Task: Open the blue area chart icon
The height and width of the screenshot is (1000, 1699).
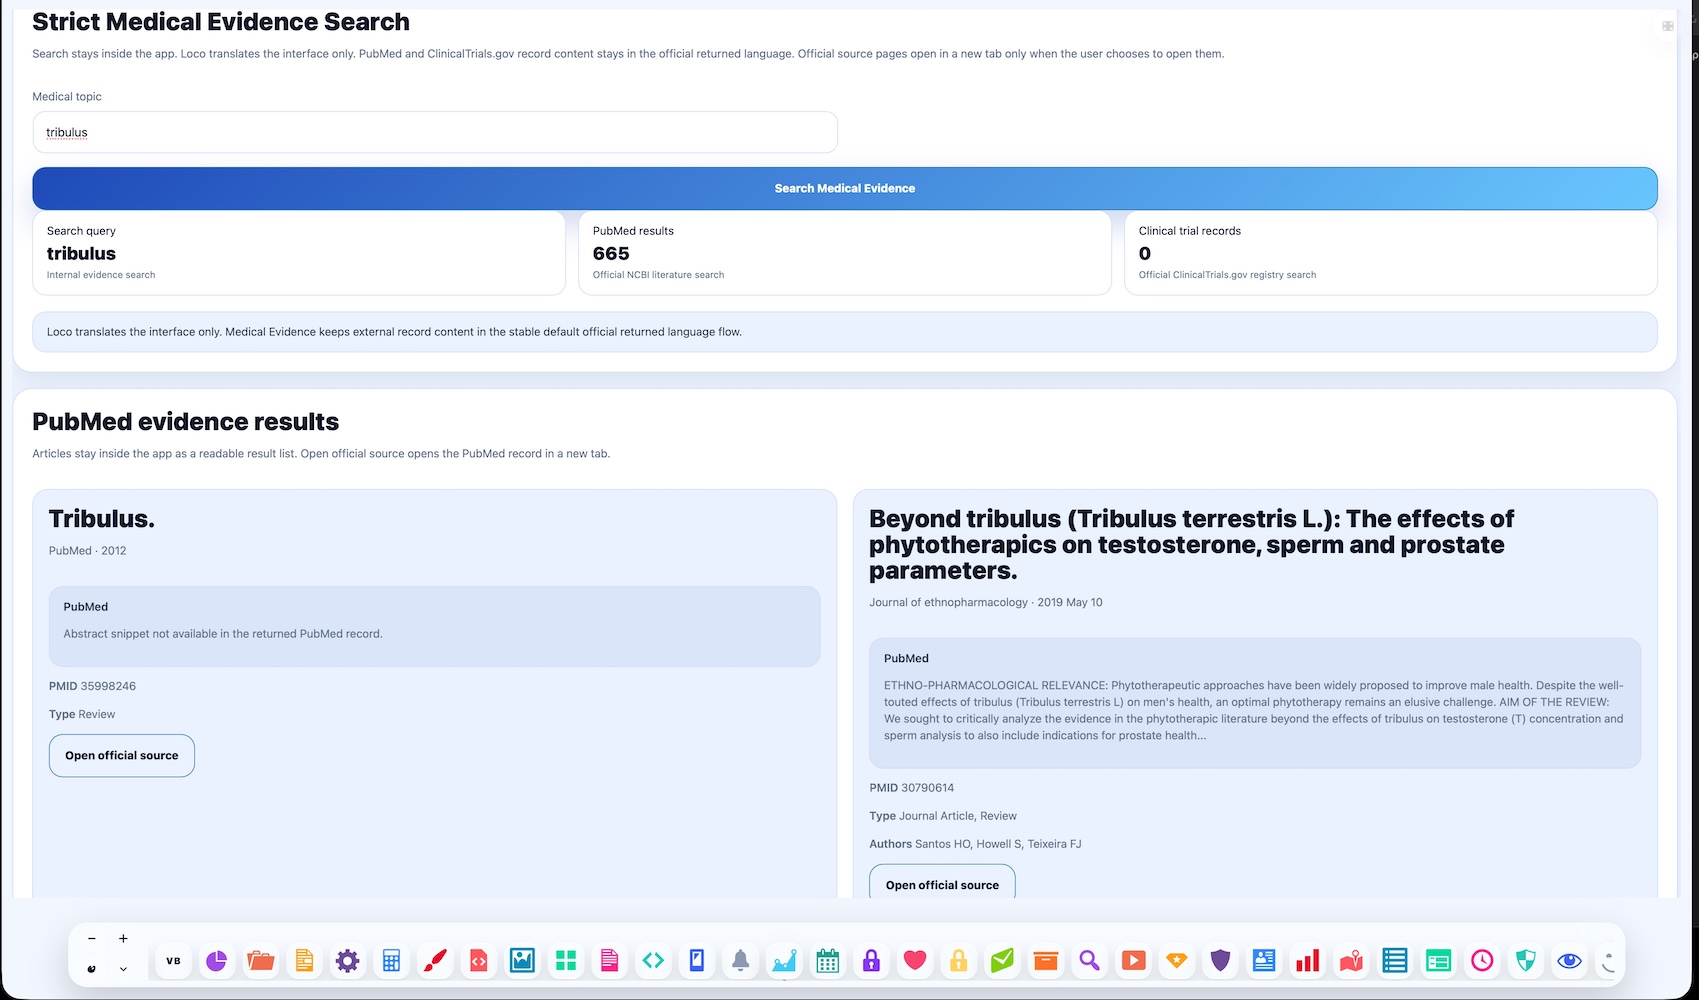Action: coord(784,961)
